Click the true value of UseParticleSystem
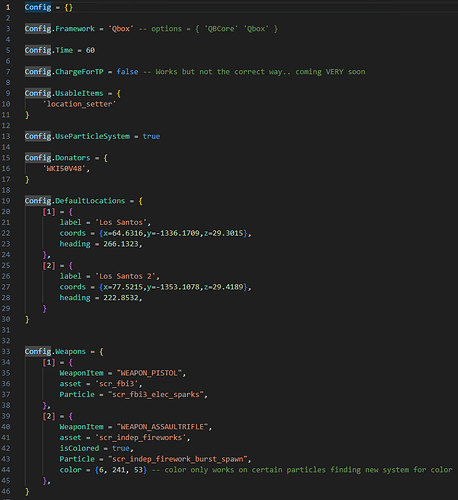This screenshot has height=500, width=458. tap(151, 136)
